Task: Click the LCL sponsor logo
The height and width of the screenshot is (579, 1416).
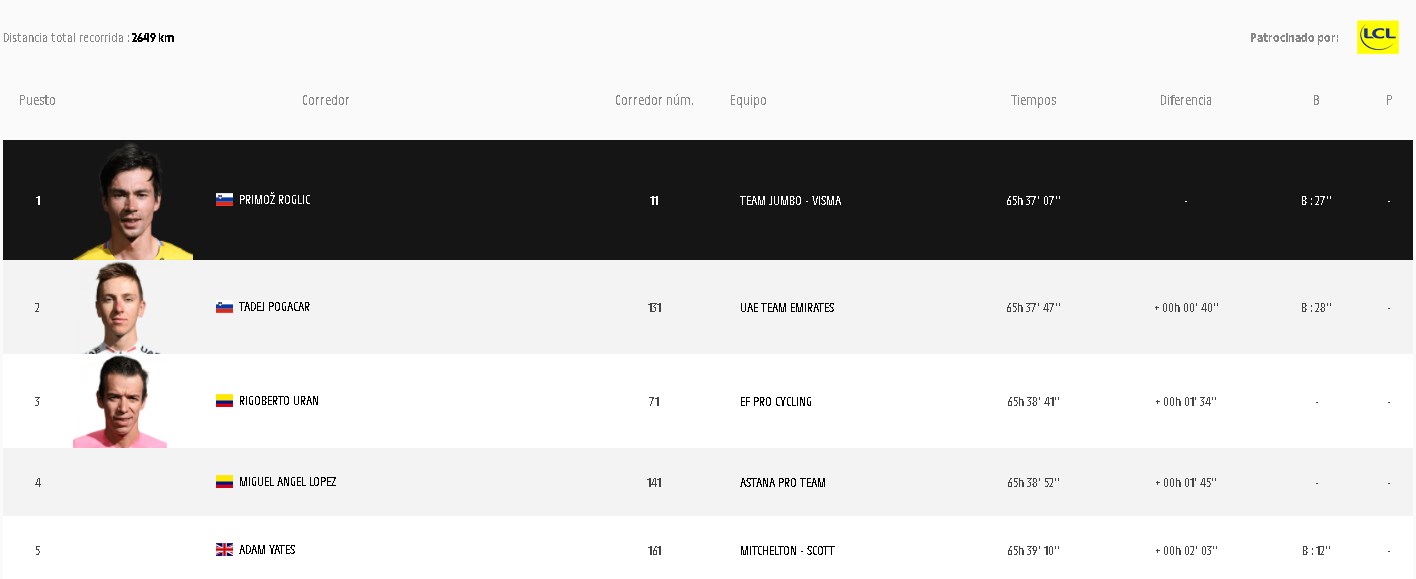Action: pyautogui.click(x=1377, y=37)
